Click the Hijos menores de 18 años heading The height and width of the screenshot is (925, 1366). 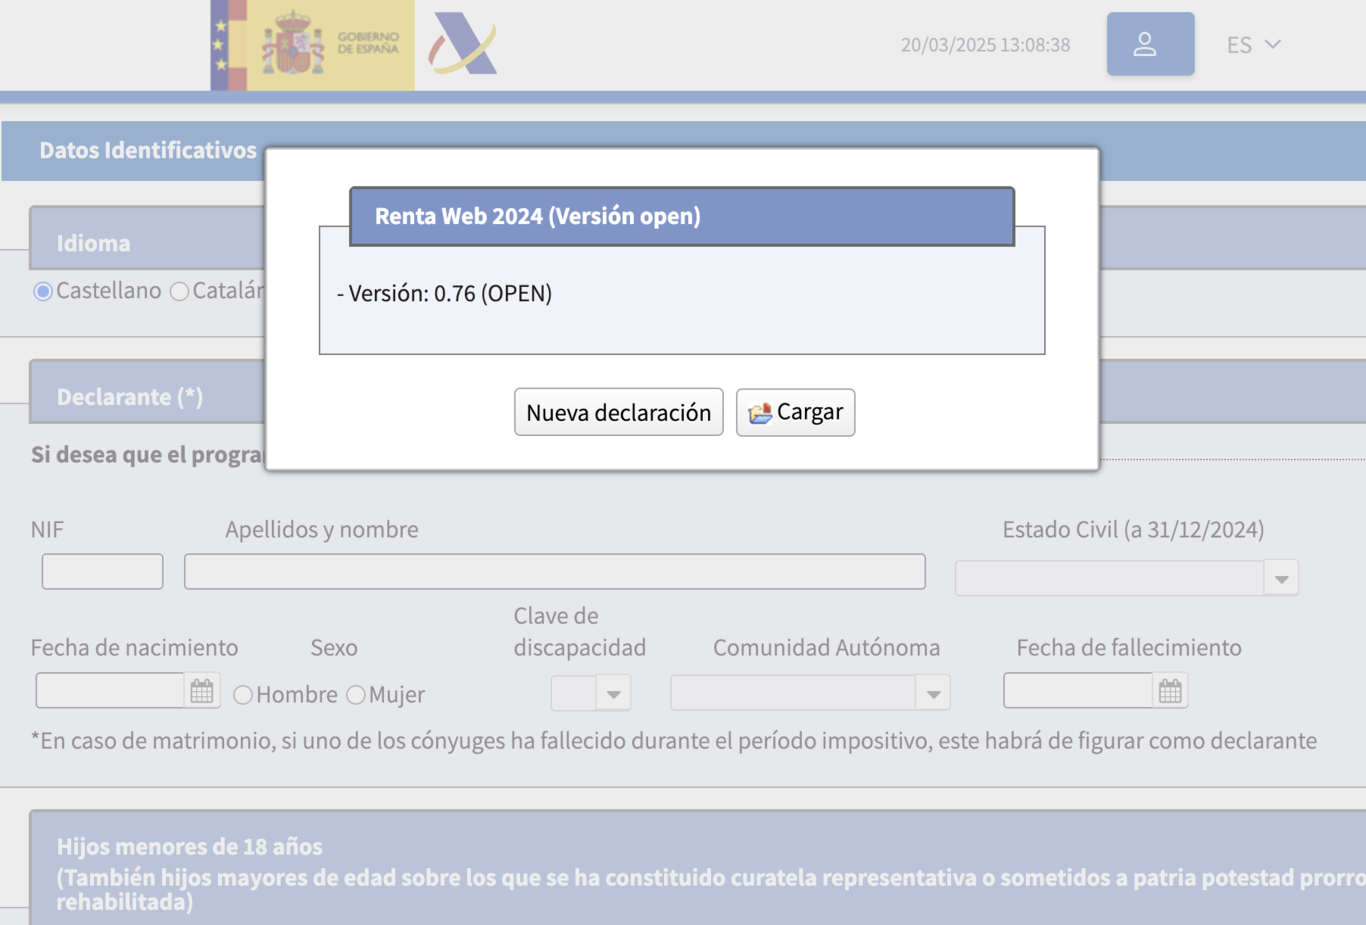(190, 846)
